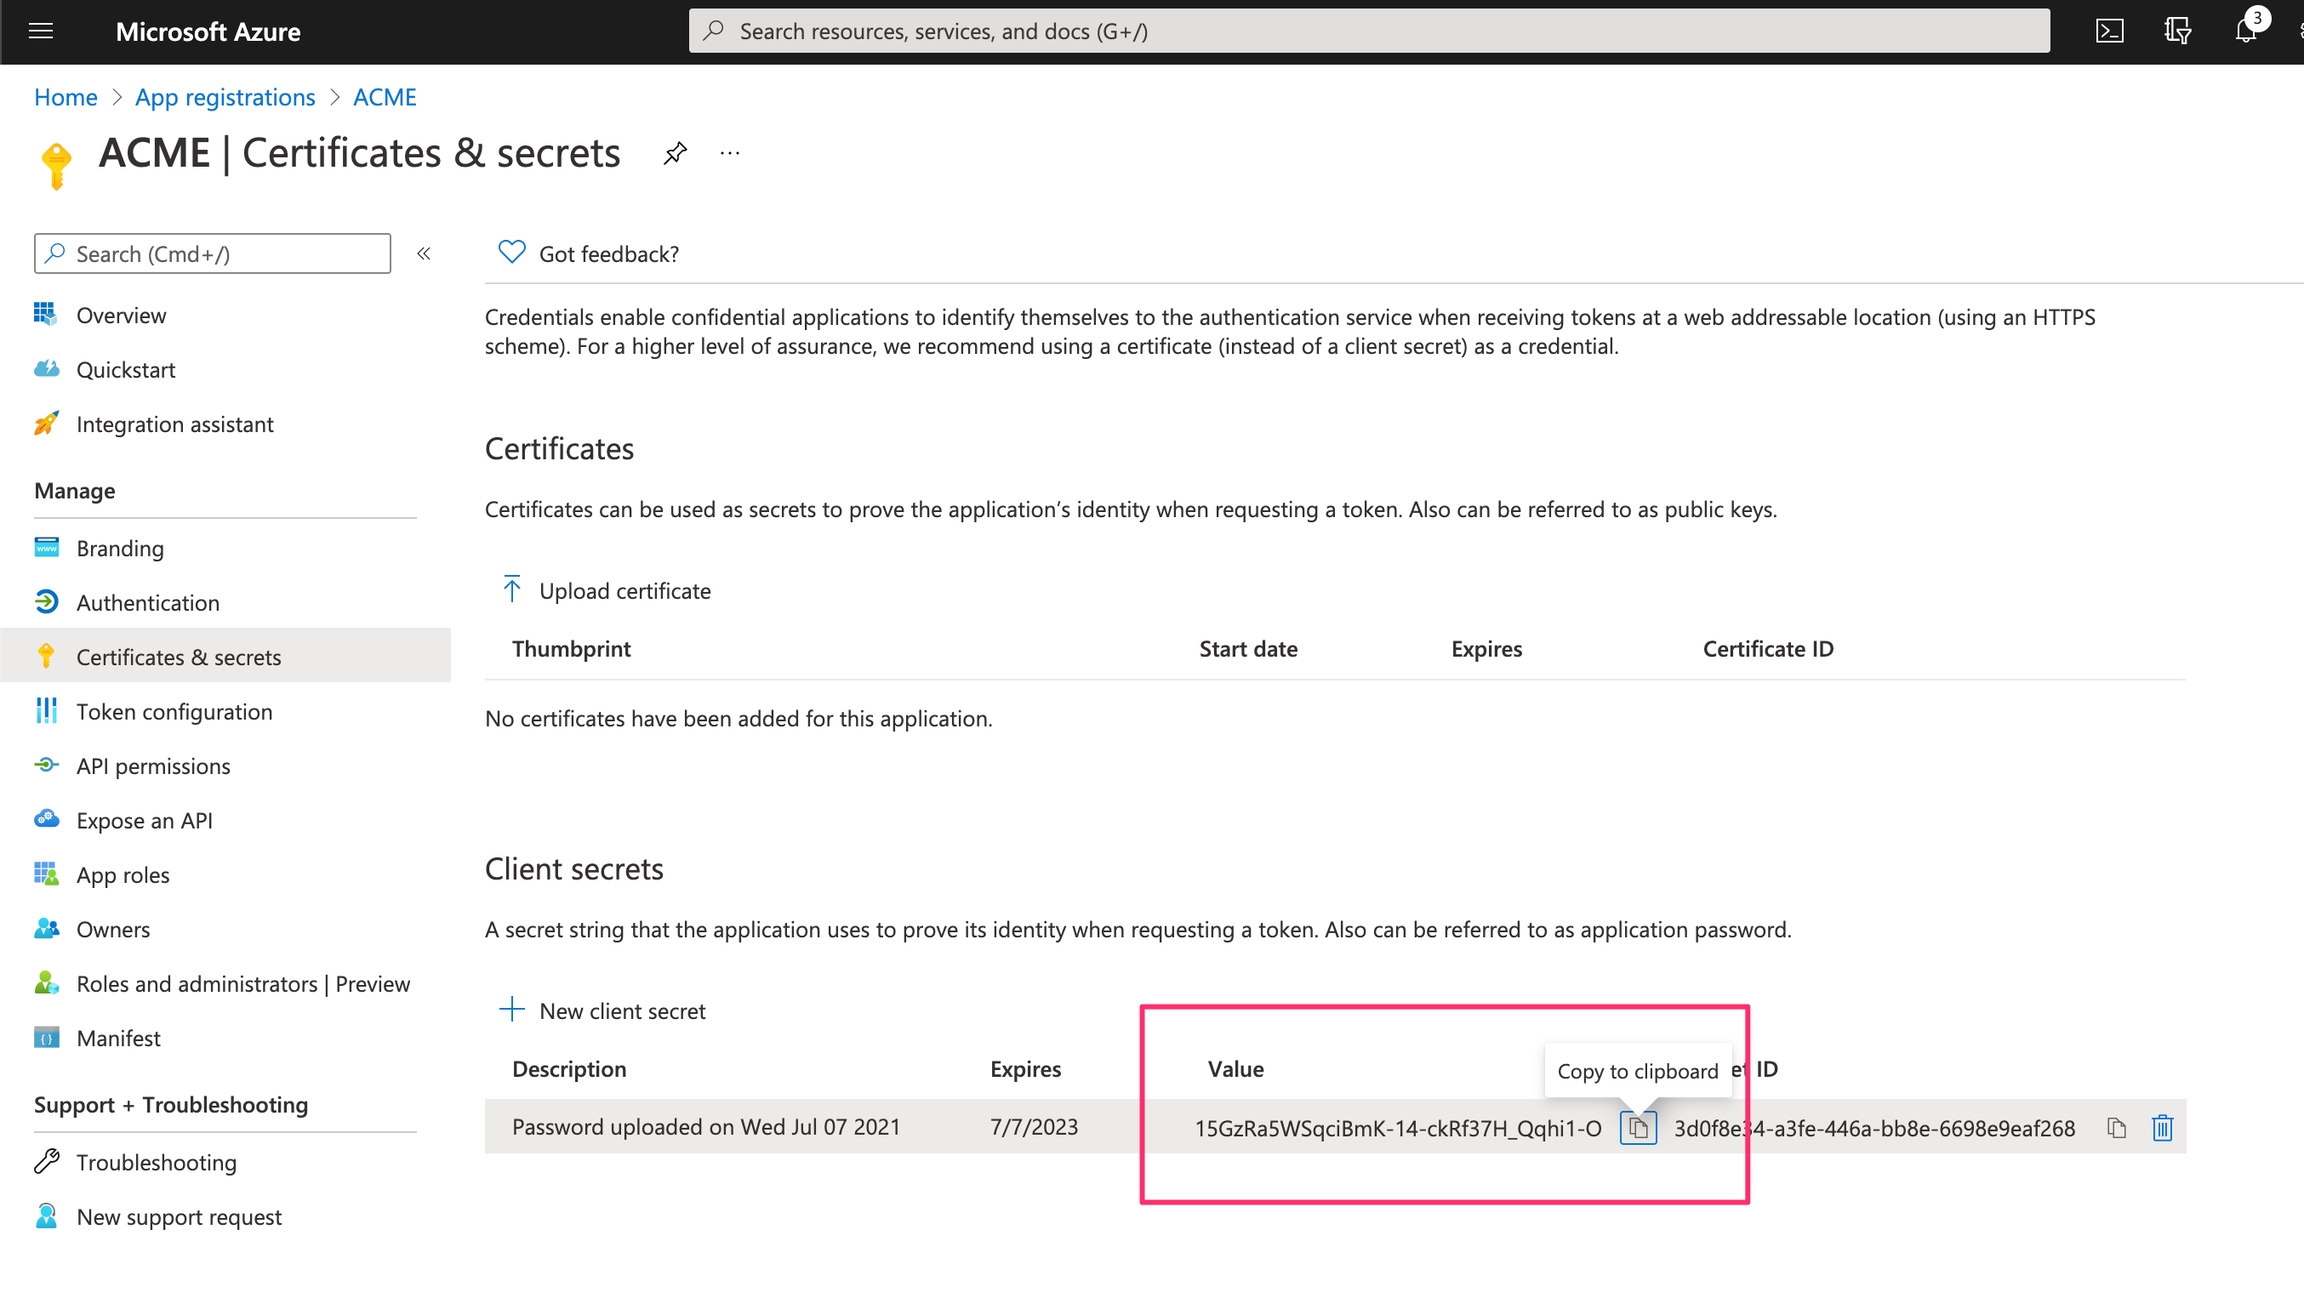Screen dimensions: 2304x1315
Task: Navigate to the App registrations breadcrumb
Action: click(x=225, y=97)
